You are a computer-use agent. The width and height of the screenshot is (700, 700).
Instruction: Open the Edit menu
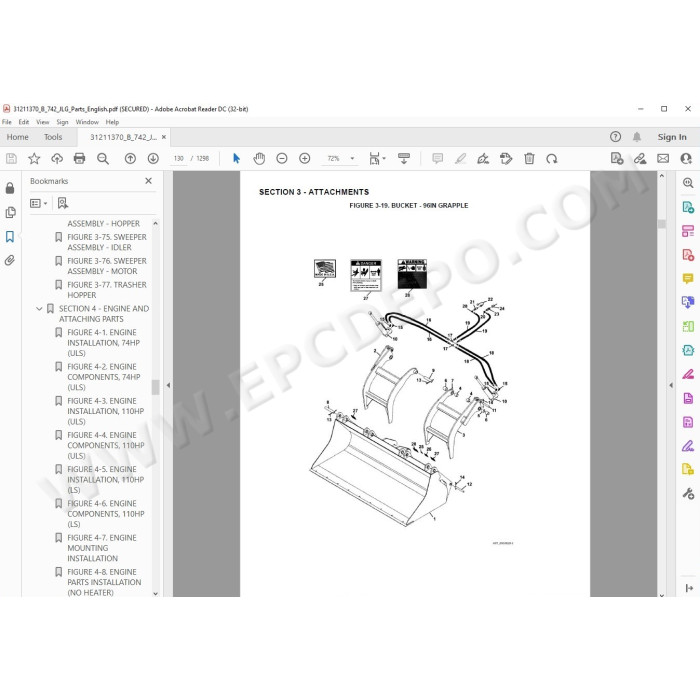[24, 122]
